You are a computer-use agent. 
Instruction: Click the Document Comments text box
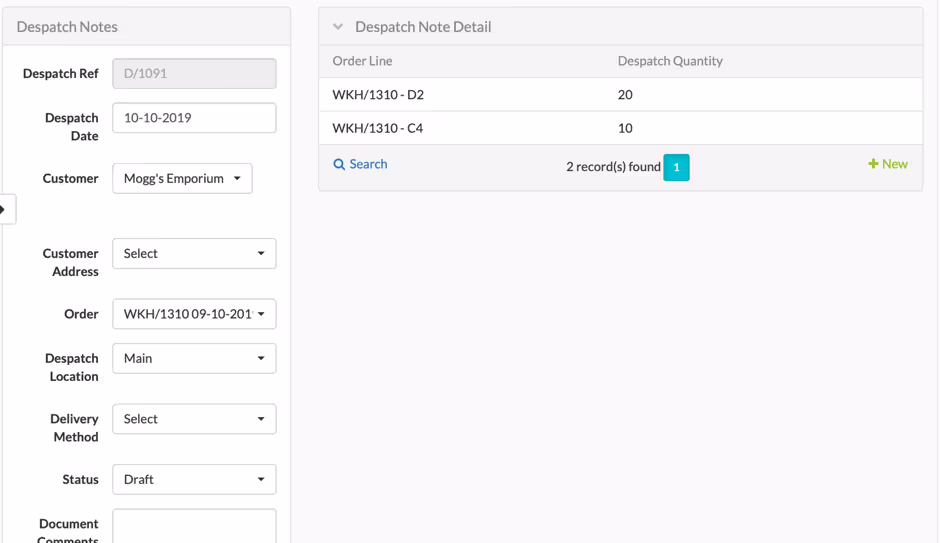tap(194, 526)
